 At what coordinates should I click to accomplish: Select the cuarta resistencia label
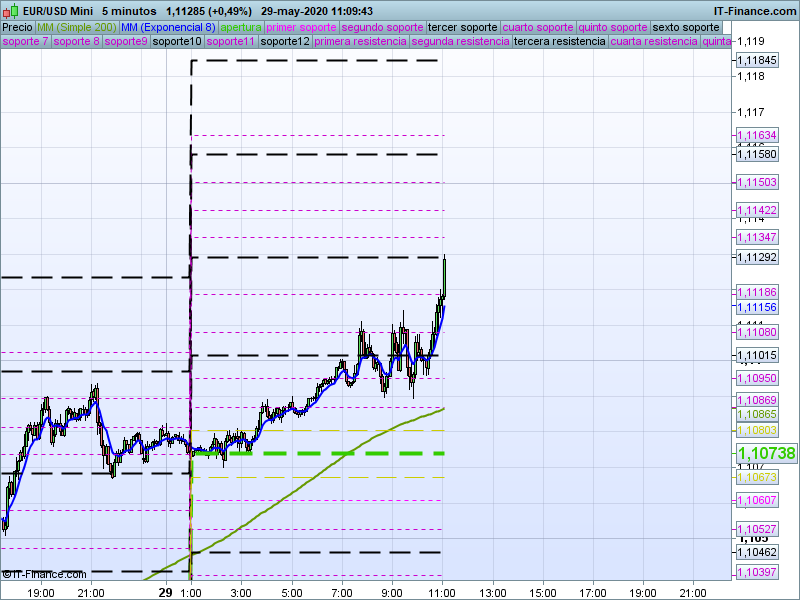(654, 41)
